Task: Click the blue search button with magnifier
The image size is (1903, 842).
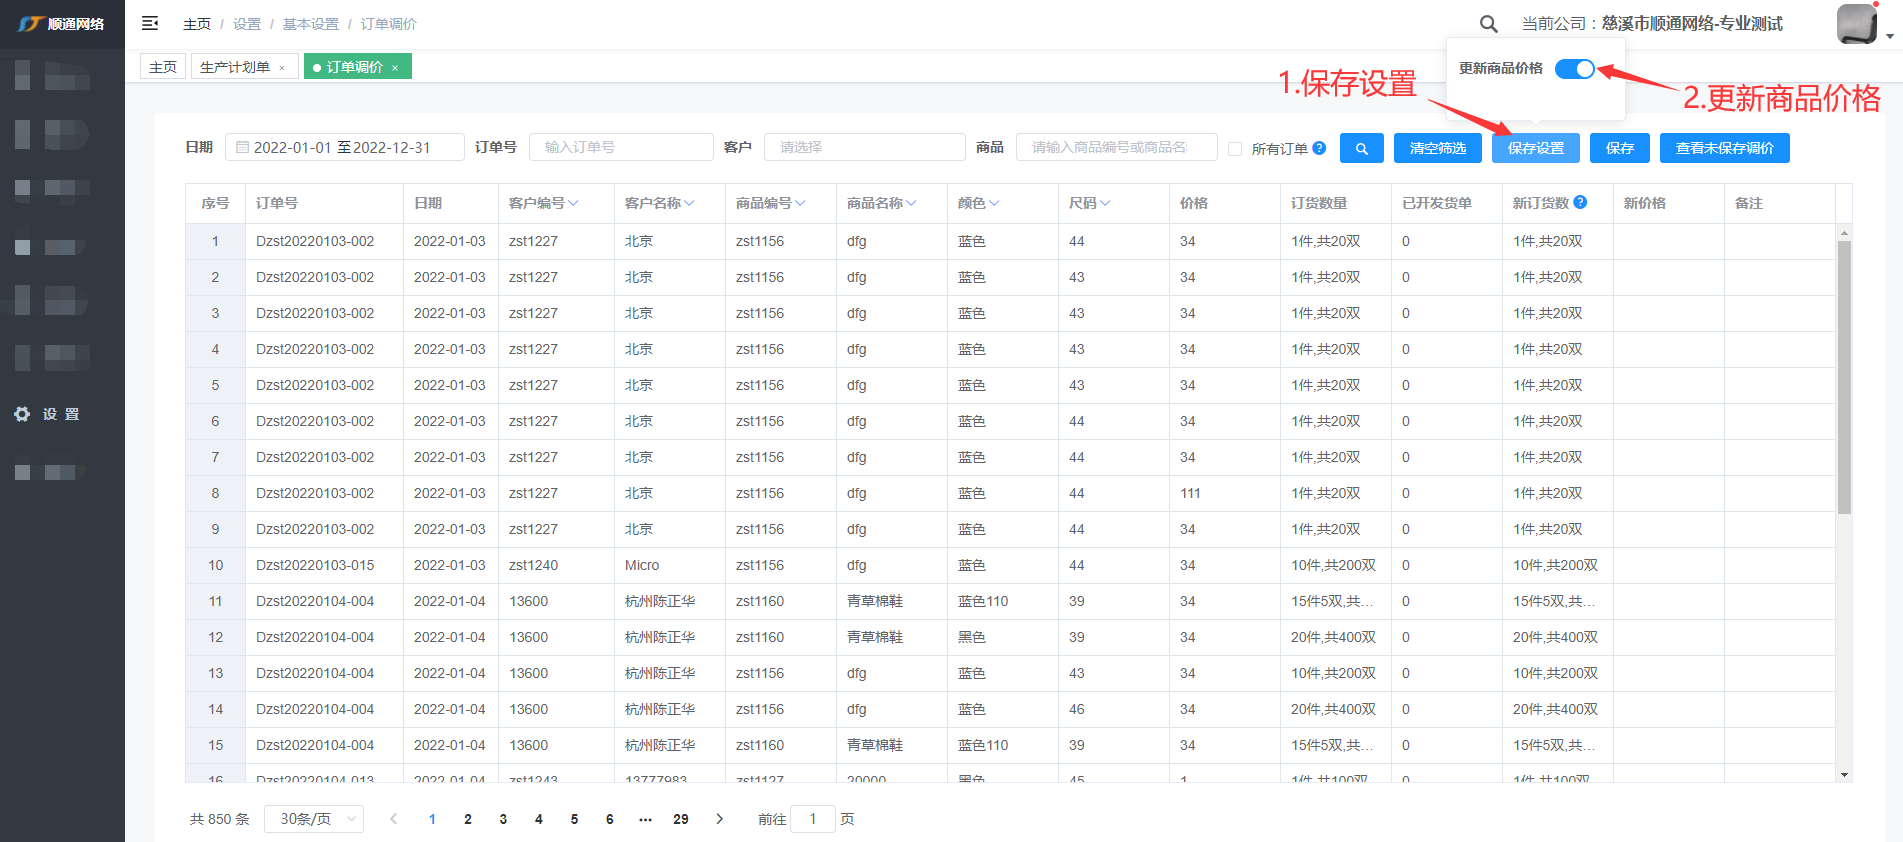Action: pyautogui.click(x=1361, y=148)
